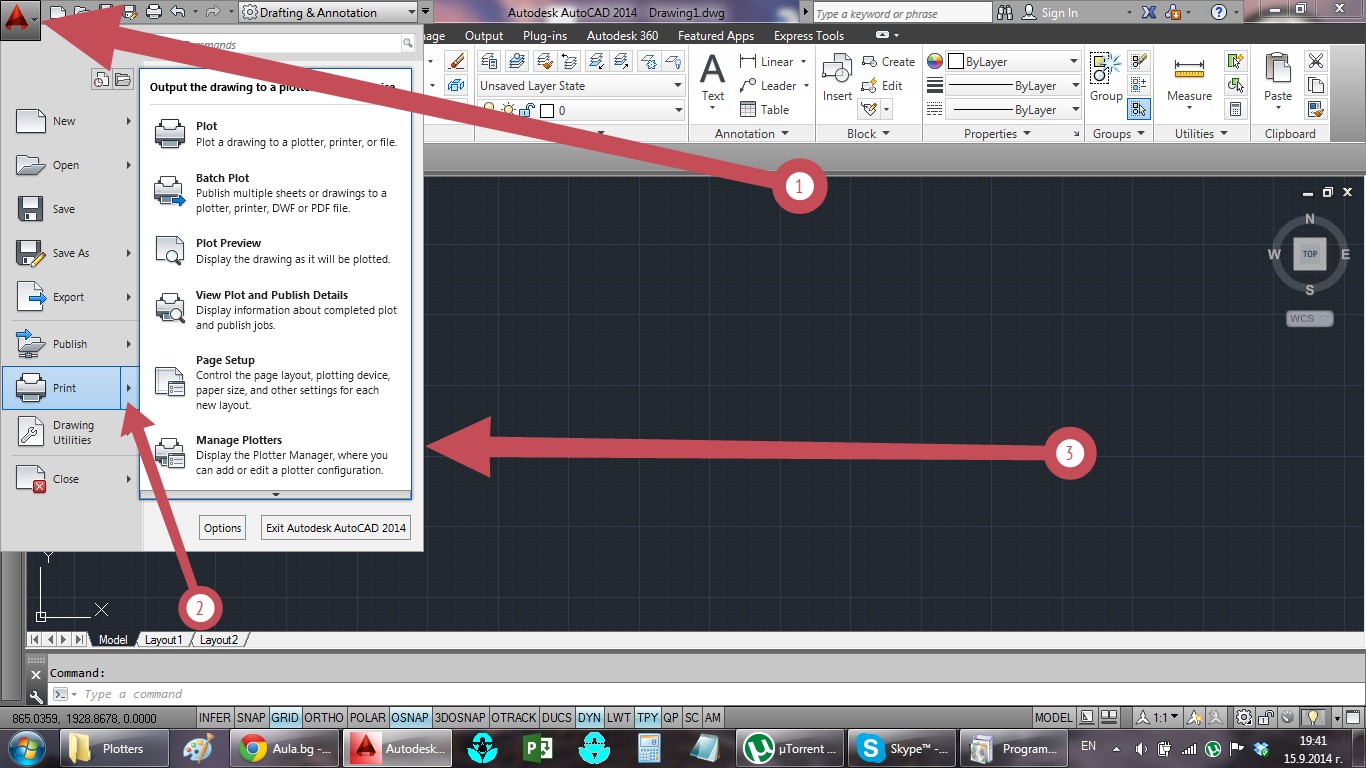Viewport: 1366px width, 768px height.
Task: Open the Unsaved Layer State dropdown
Action: click(x=580, y=86)
